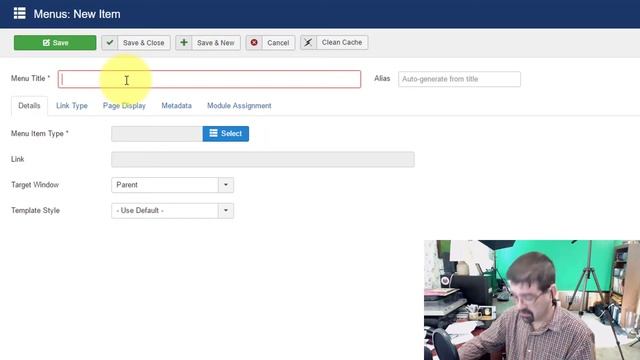Click the empty Menu Item Type field

pyautogui.click(x=157, y=133)
